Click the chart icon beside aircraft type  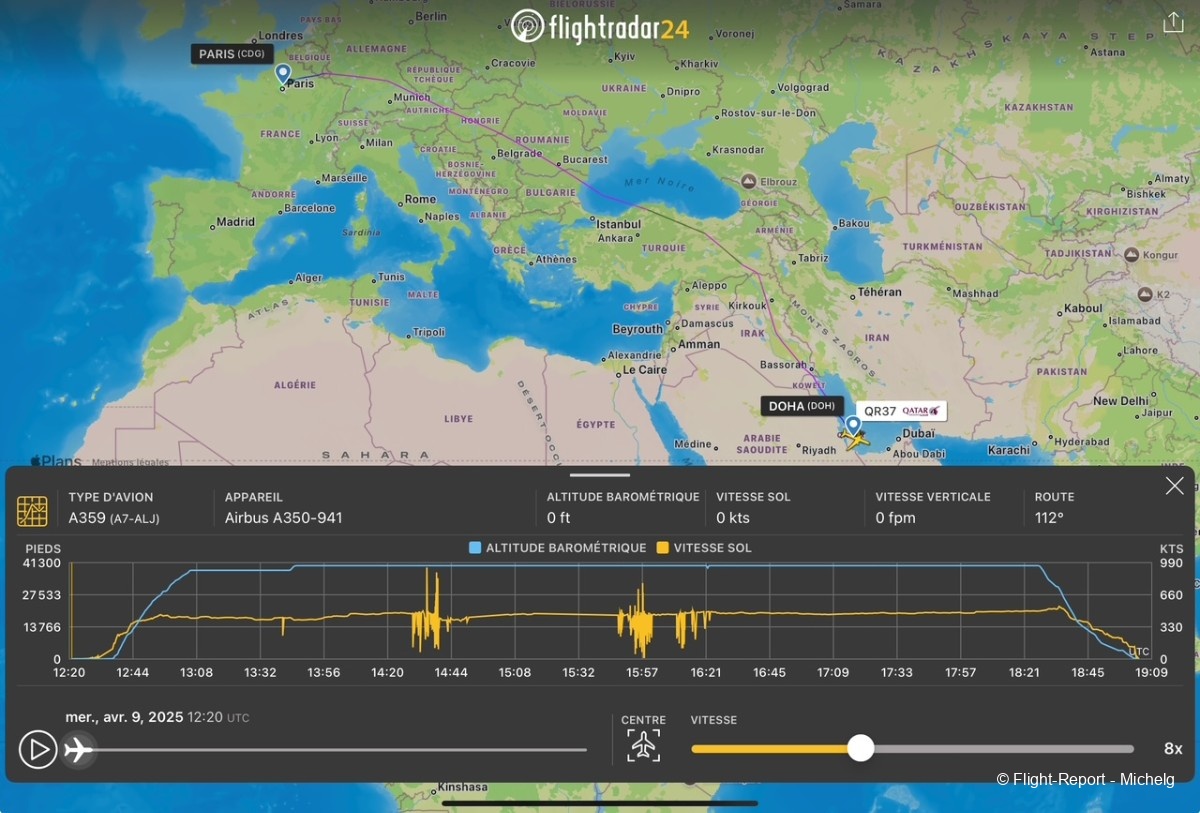coord(32,510)
